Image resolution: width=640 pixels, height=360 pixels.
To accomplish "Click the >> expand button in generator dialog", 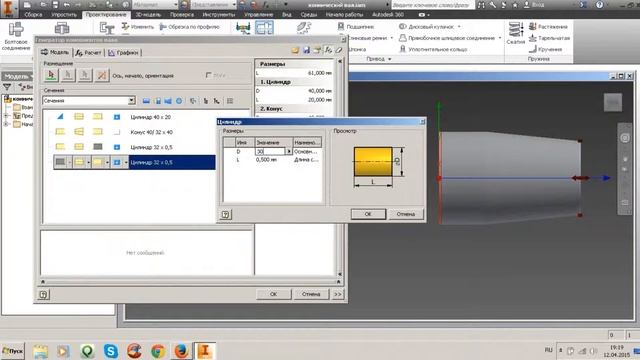I will (x=338, y=294).
